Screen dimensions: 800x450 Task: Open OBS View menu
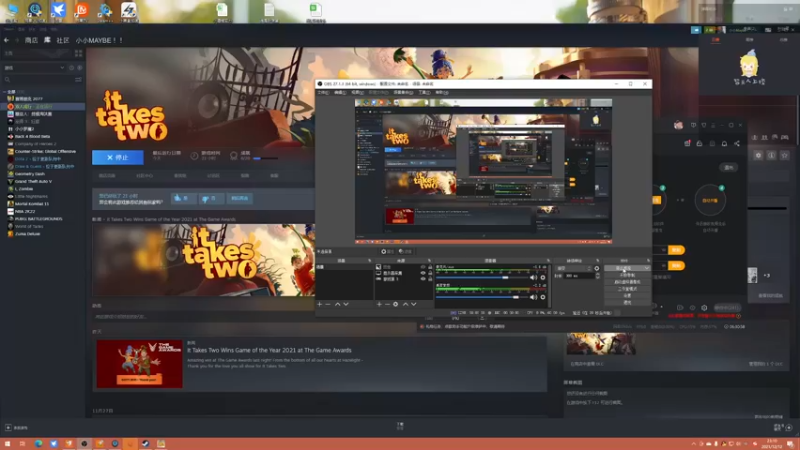(358, 92)
